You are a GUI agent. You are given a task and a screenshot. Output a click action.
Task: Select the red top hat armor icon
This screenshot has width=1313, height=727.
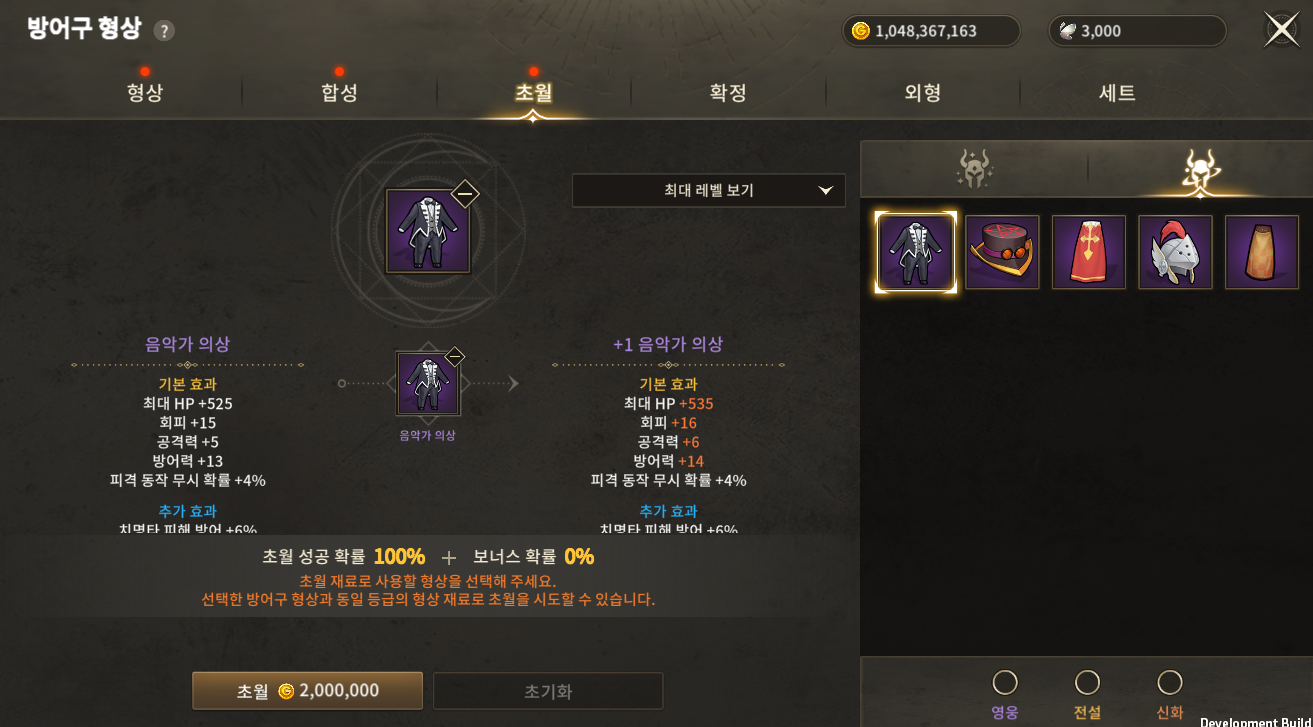click(1002, 252)
